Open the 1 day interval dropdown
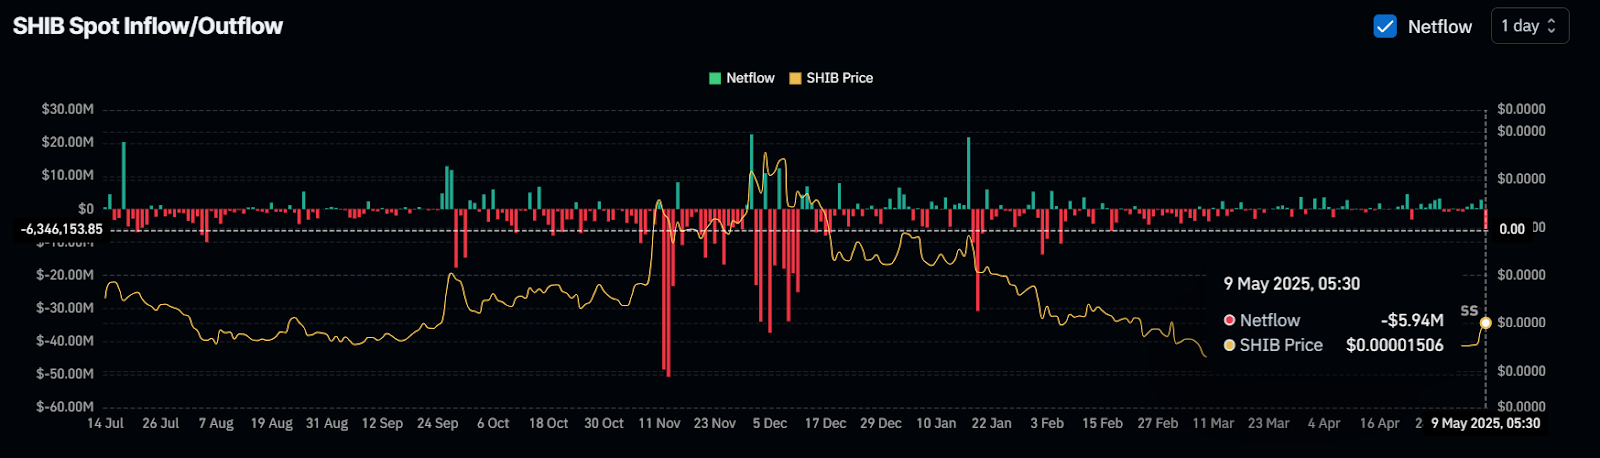 click(1530, 26)
